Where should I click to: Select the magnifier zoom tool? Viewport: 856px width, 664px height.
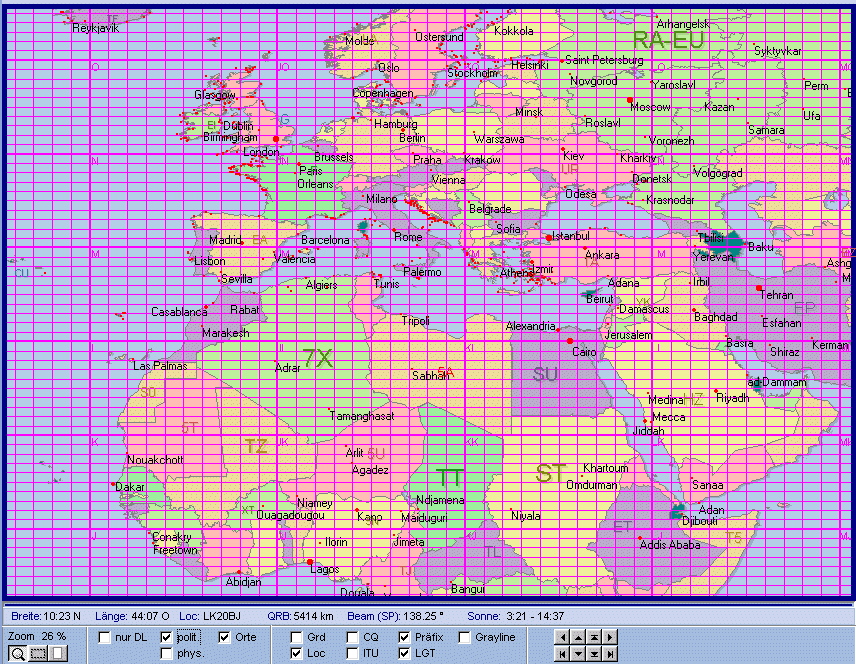[x=17, y=653]
